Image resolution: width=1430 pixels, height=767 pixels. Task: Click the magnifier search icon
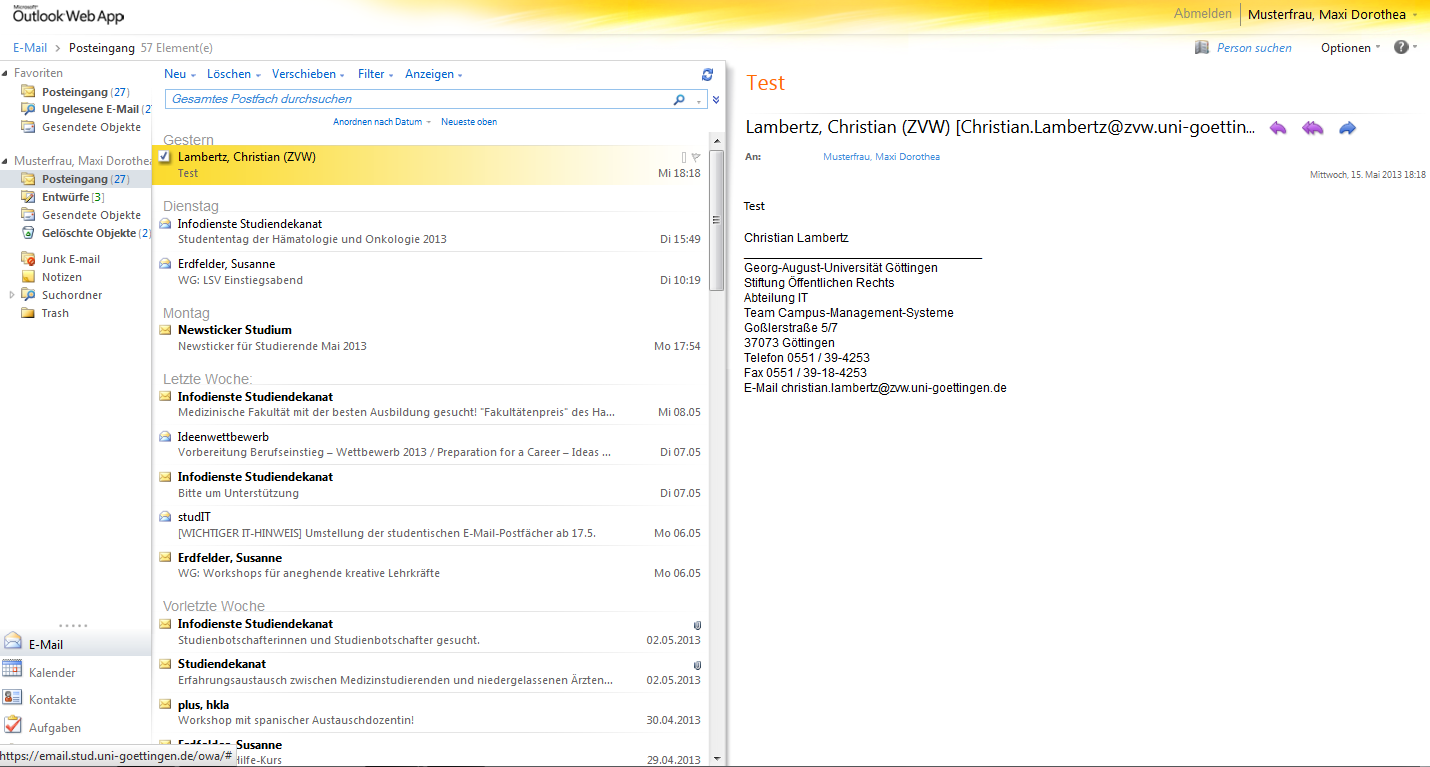tap(679, 99)
